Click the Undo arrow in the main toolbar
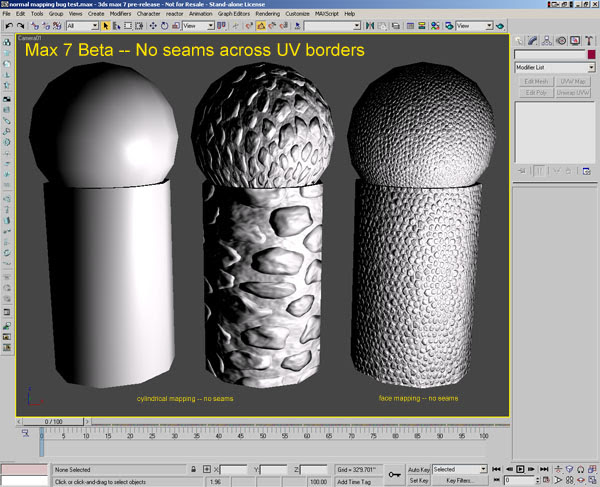 (9, 26)
